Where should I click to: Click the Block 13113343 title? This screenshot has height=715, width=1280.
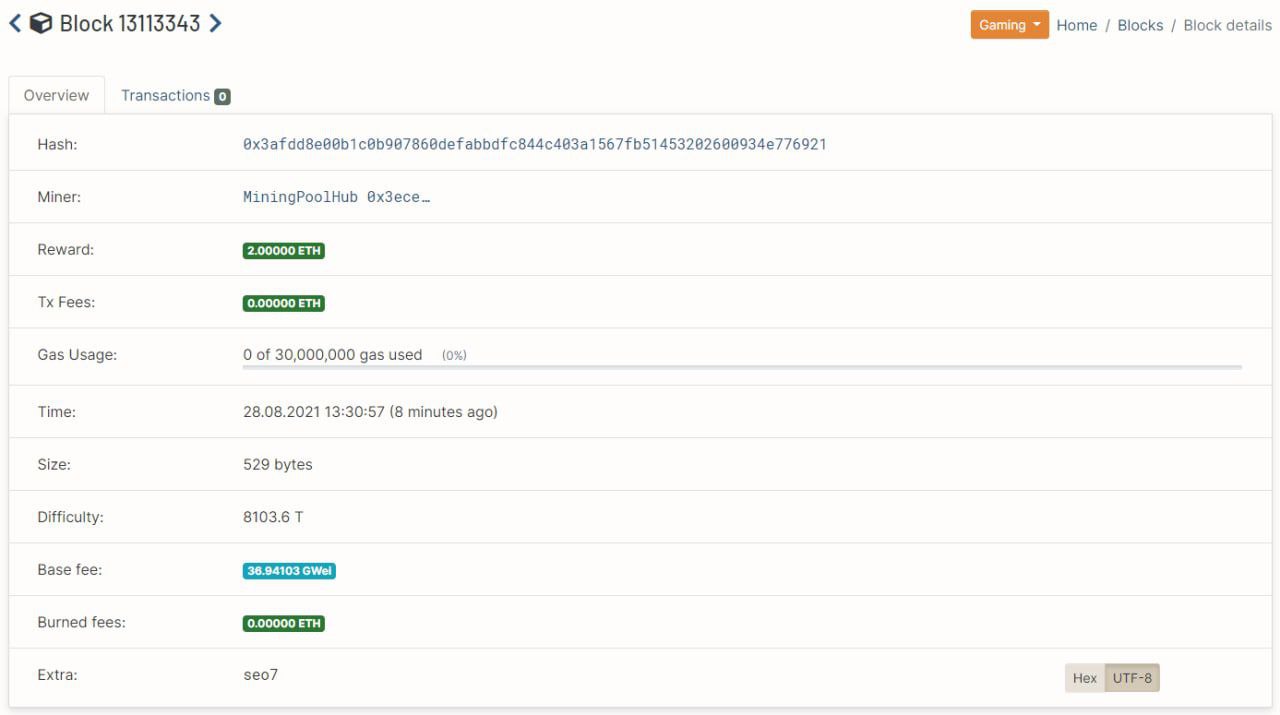point(130,24)
